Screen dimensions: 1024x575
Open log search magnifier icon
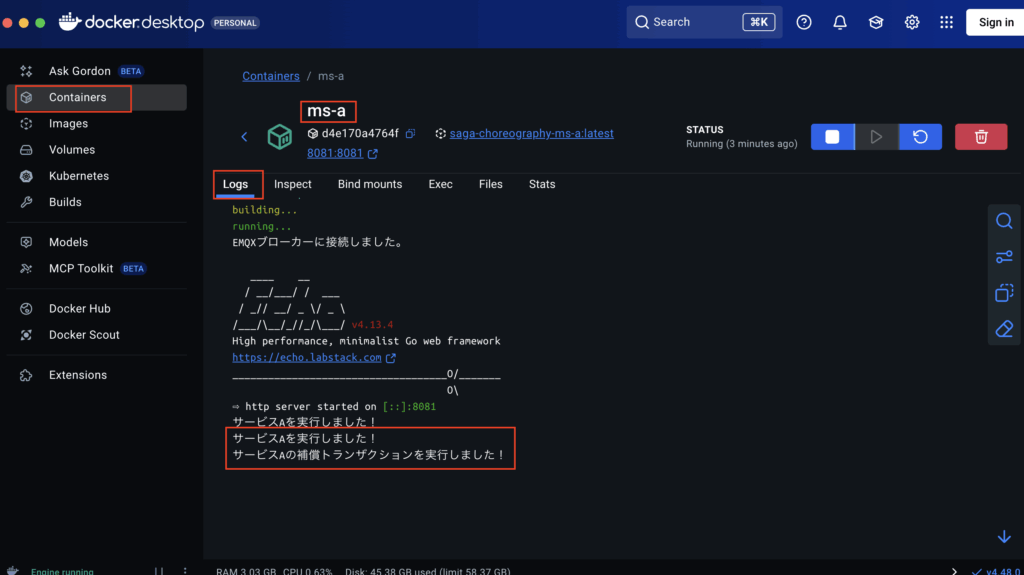1004,221
